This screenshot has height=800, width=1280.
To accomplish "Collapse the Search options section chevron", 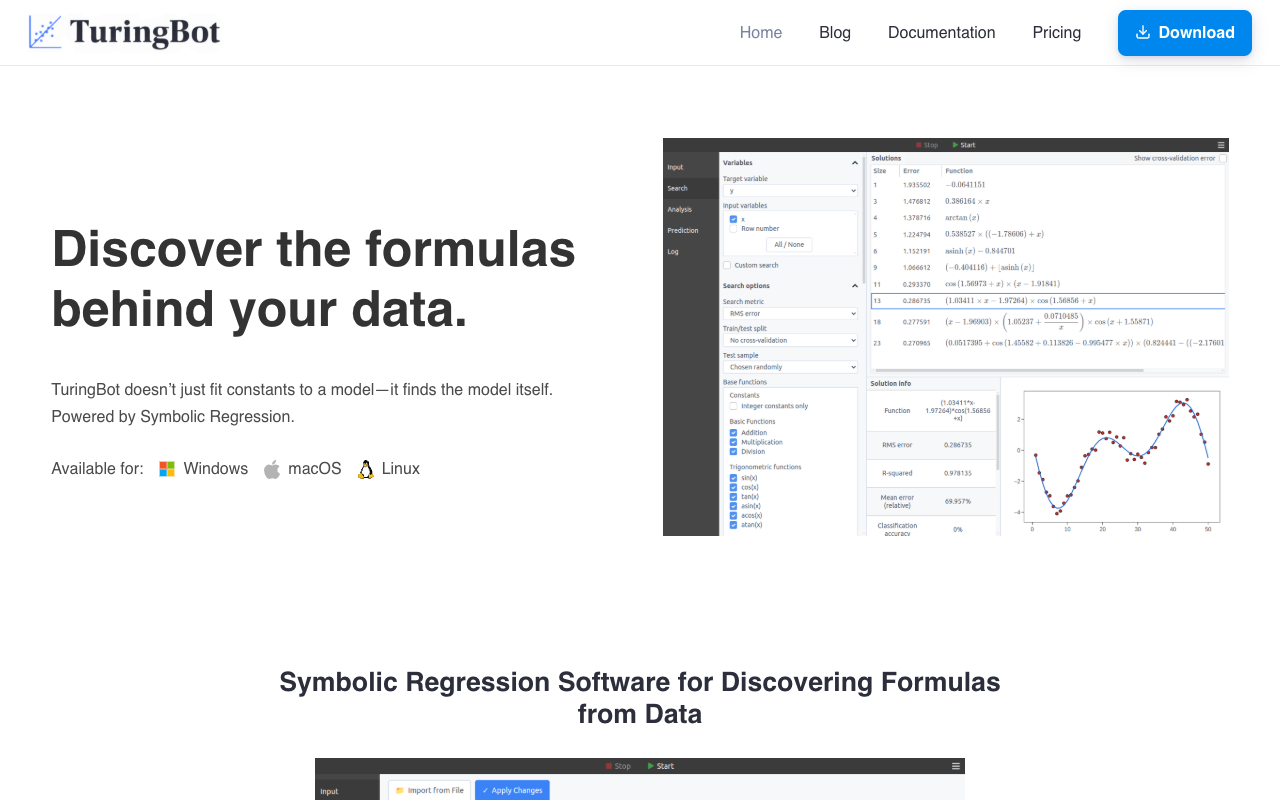I will [854, 286].
